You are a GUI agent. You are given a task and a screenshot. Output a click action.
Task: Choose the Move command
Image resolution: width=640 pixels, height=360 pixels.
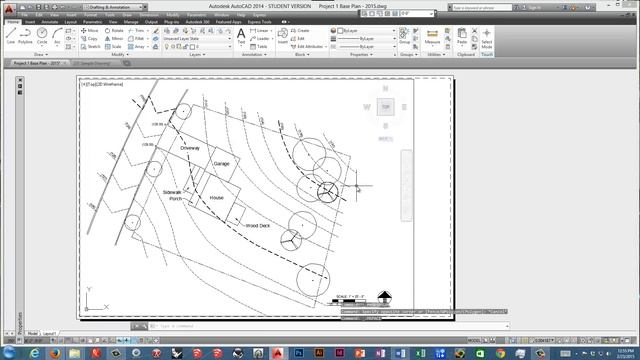(x=89, y=31)
